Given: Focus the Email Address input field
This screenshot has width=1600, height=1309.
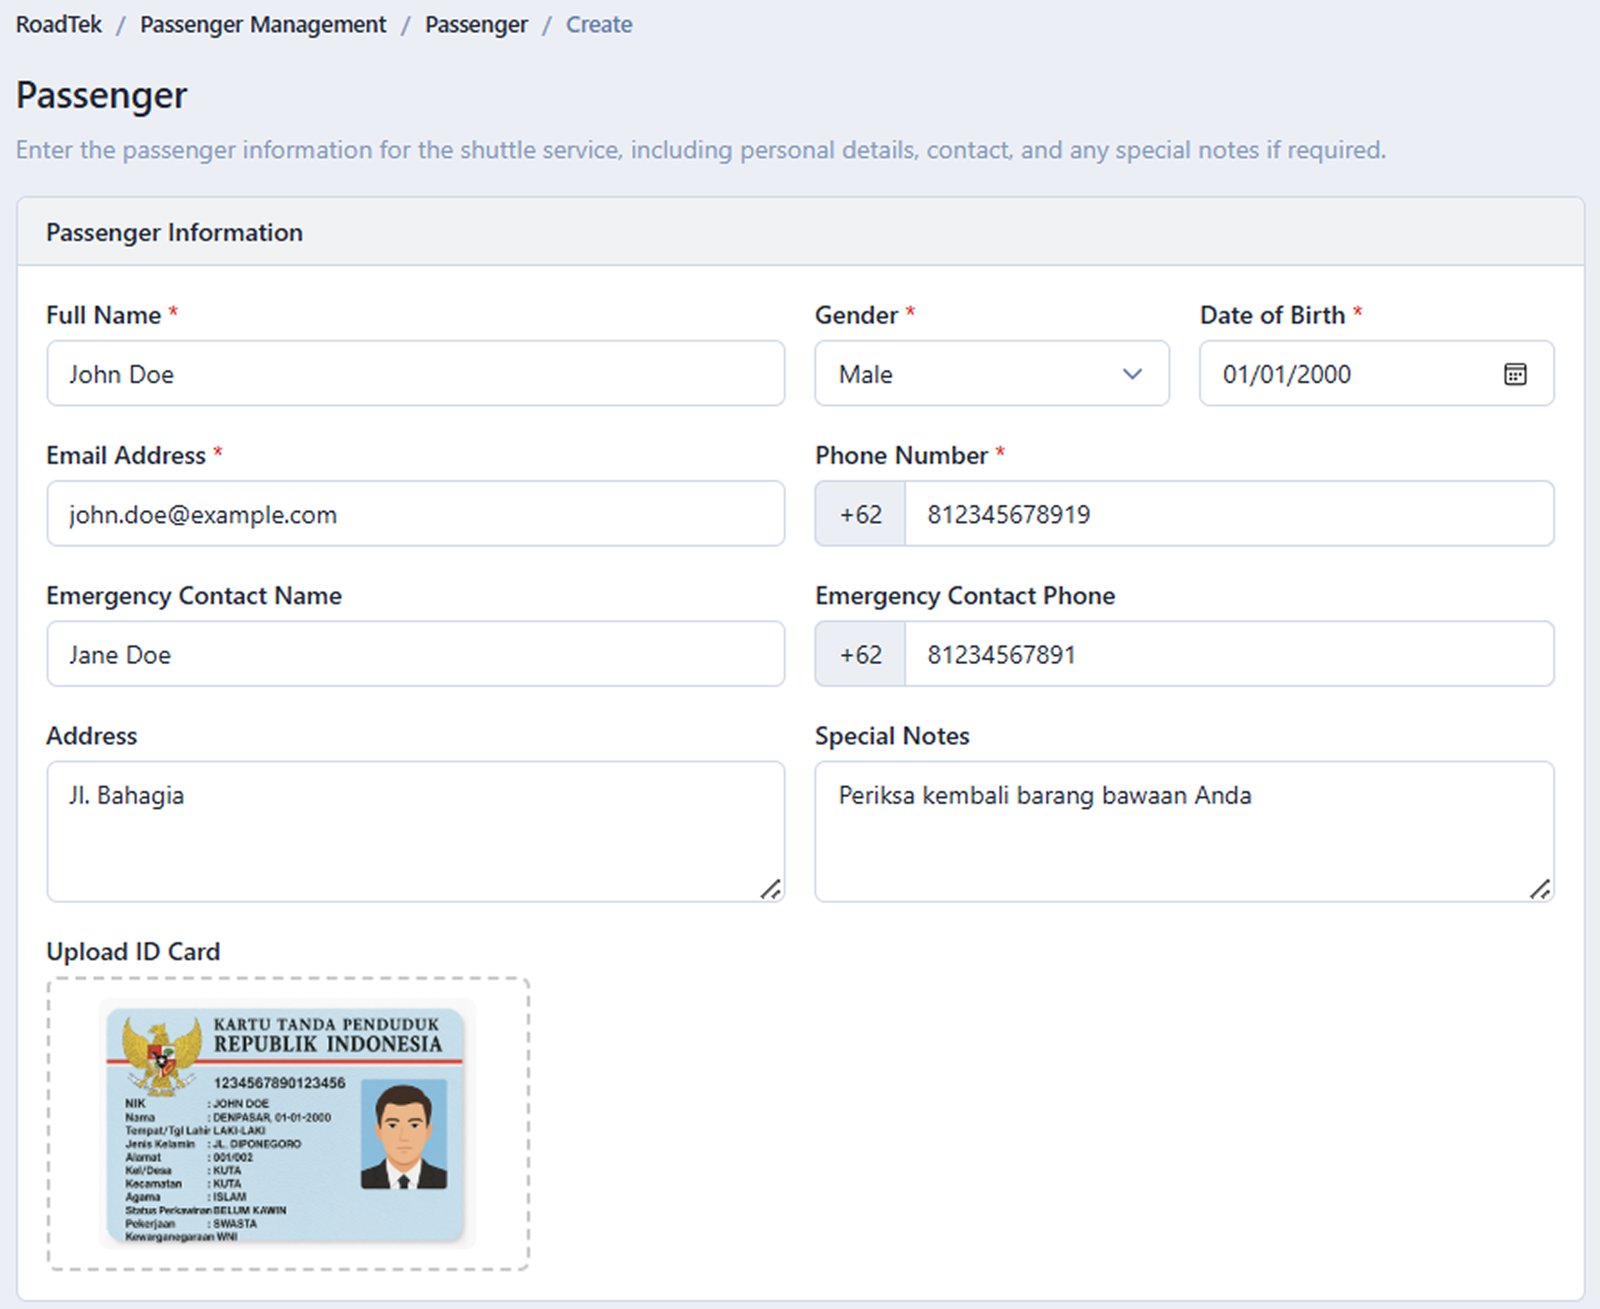Looking at the screenshot, I should [x=415, y=514].
